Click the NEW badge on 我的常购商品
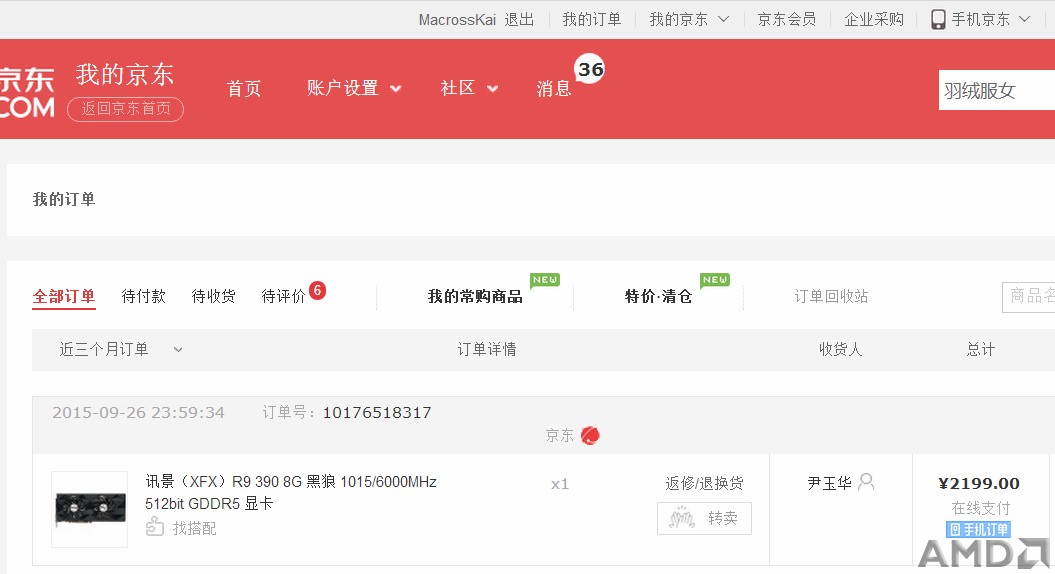Viewport: 1055px width, 574px height. pos(545,280)
